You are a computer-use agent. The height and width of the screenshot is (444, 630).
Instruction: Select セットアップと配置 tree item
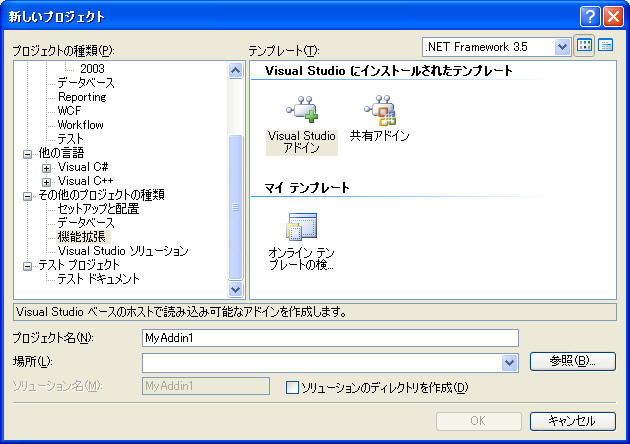tap(98, 209)
